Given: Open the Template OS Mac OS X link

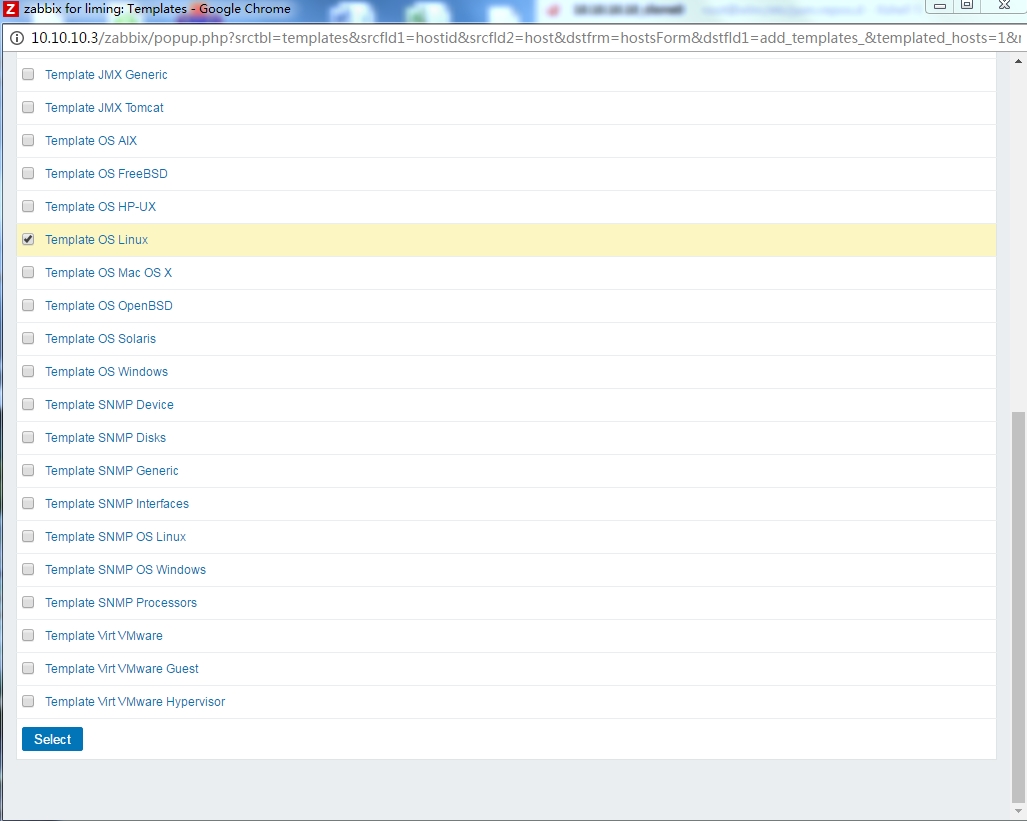Looking at the screenshot, I should click(x=108, y=273).
